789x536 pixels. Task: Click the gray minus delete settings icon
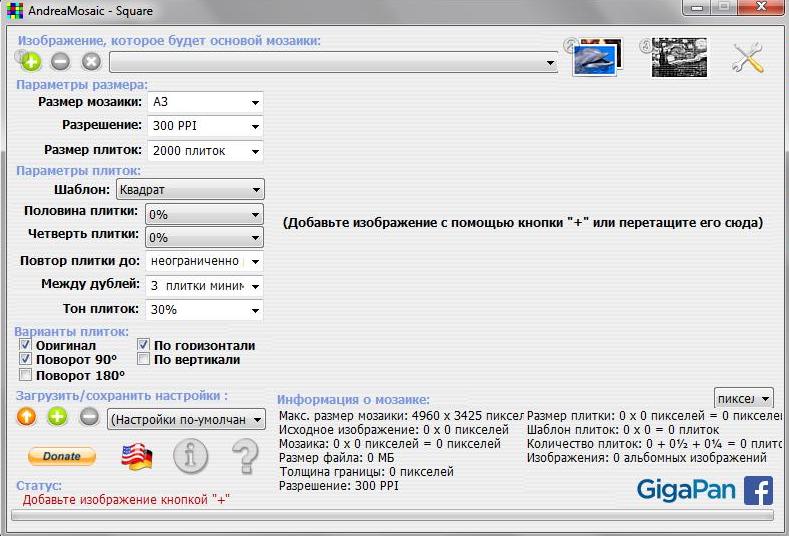click(90, 417)
